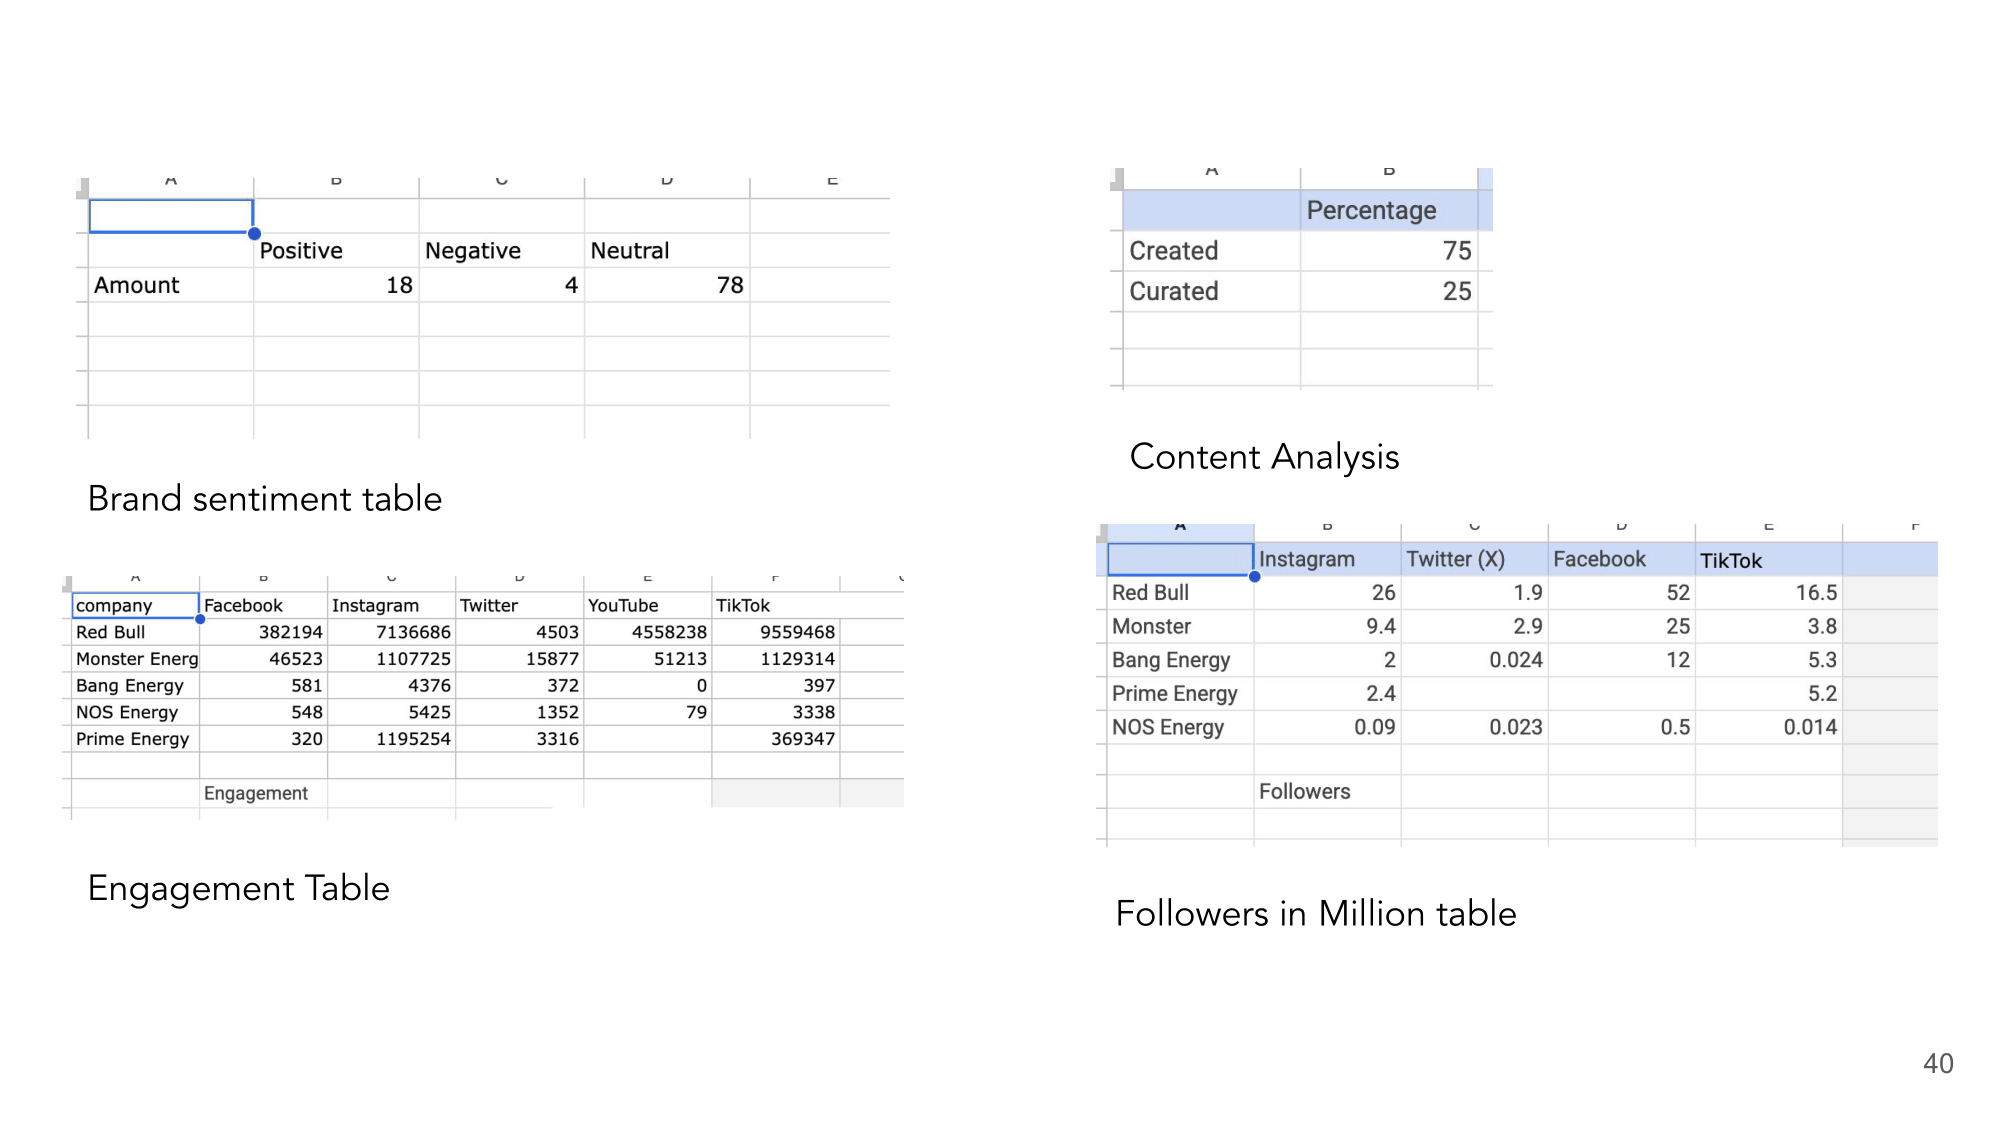Image resolution: width=2000 pixels, height=1125 pixels.
Task: Select 'NOS Energy' in followers table
Action: tap(1180, 727)
